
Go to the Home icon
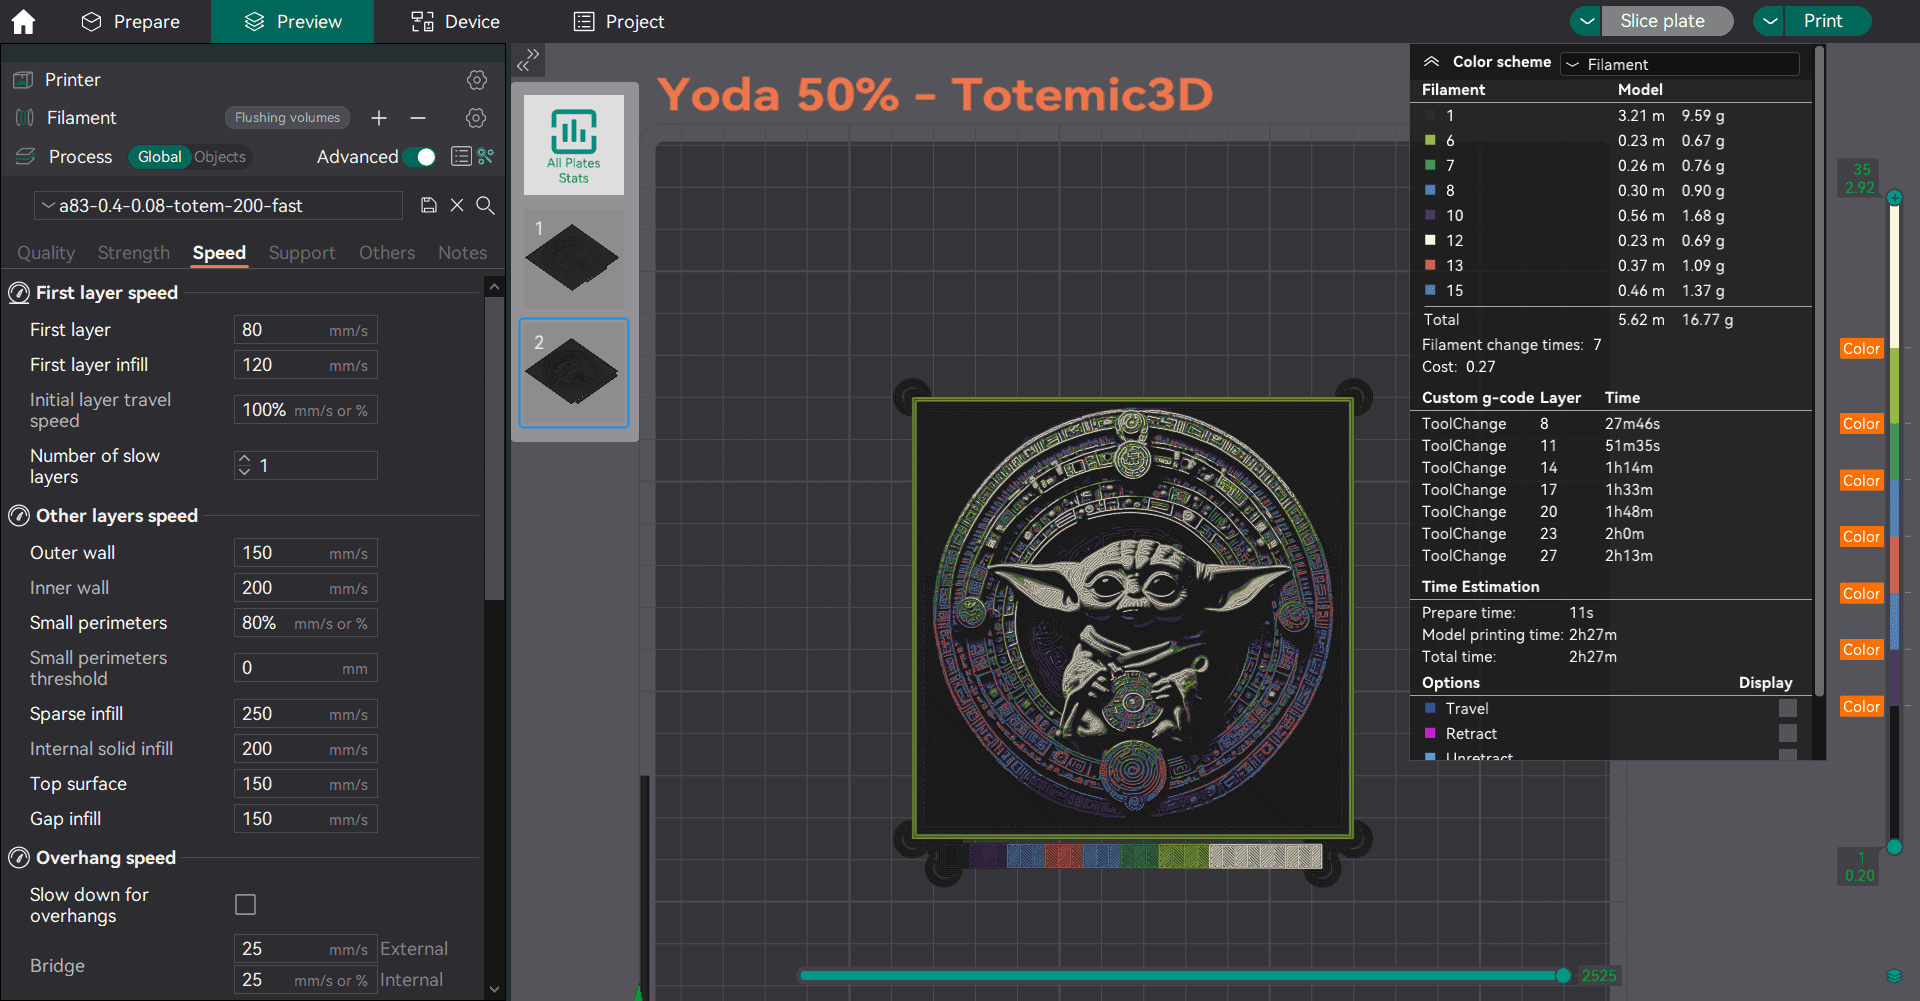tap(23, 21)
